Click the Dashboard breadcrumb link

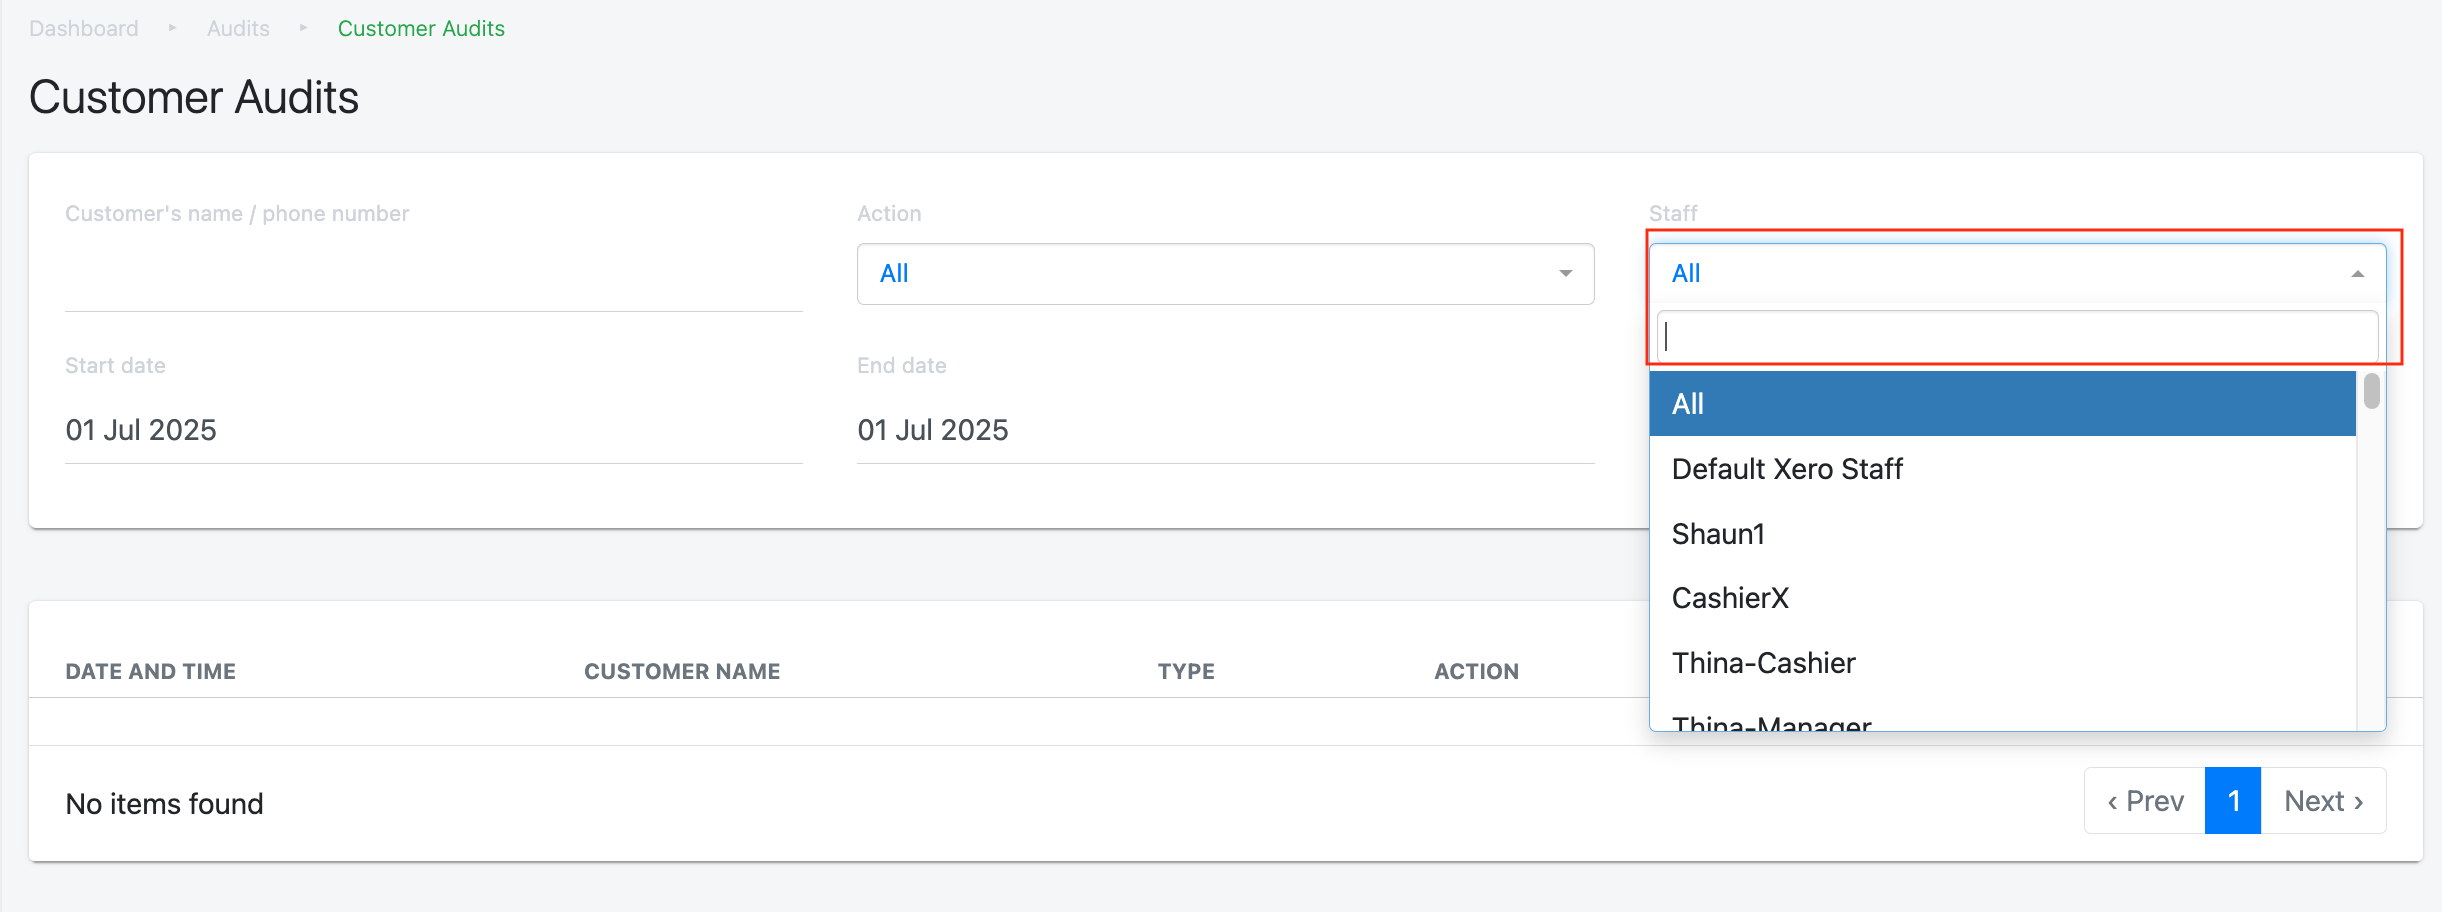(84, 28)
